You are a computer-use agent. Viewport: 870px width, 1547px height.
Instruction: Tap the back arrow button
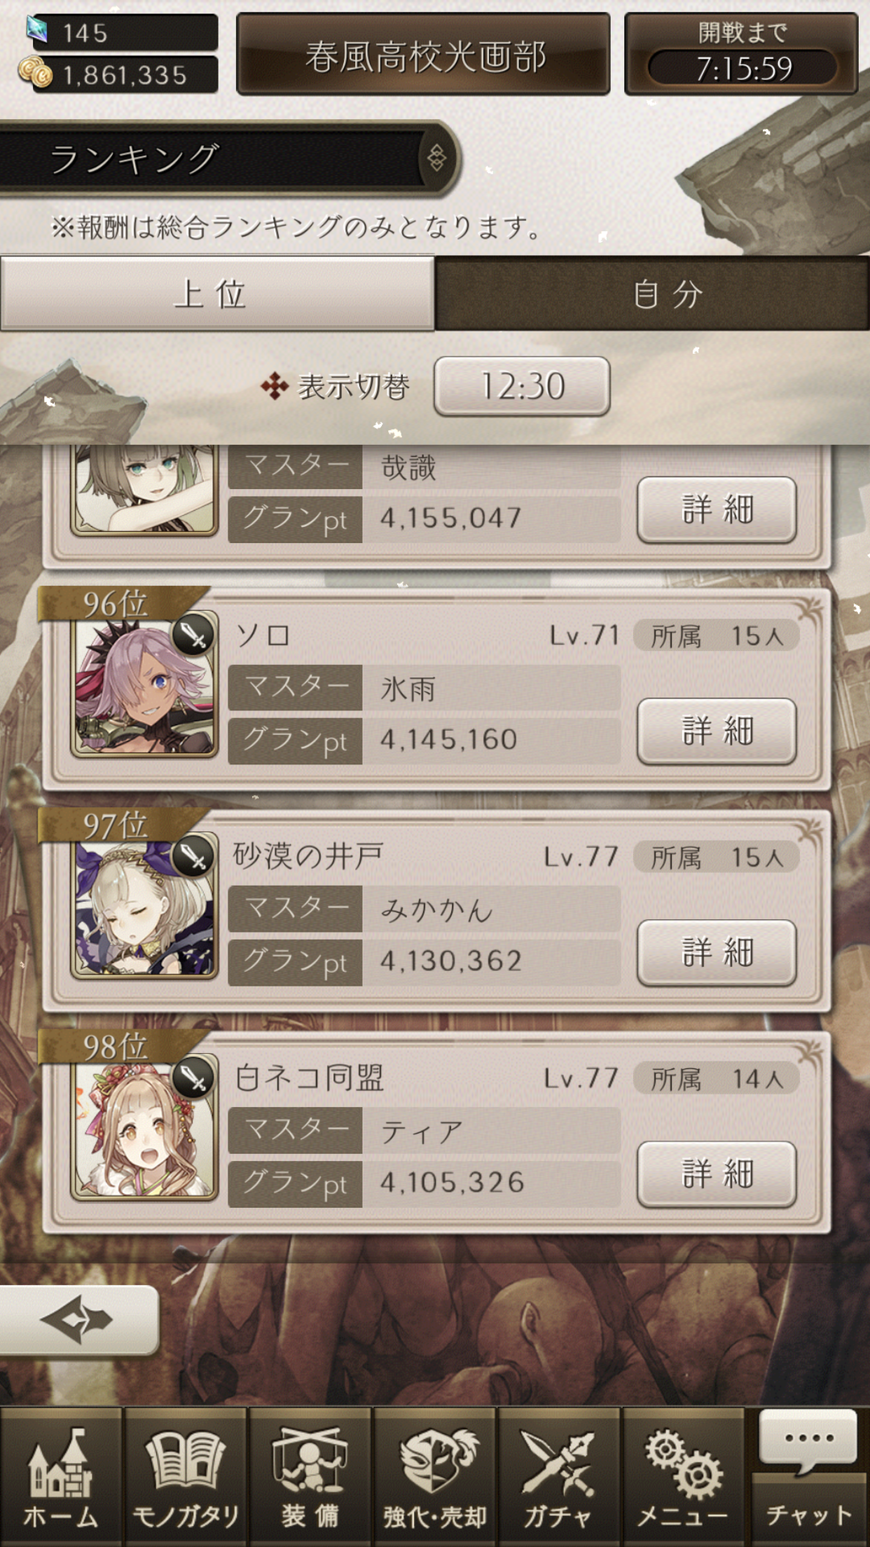tap(78, 1320)
